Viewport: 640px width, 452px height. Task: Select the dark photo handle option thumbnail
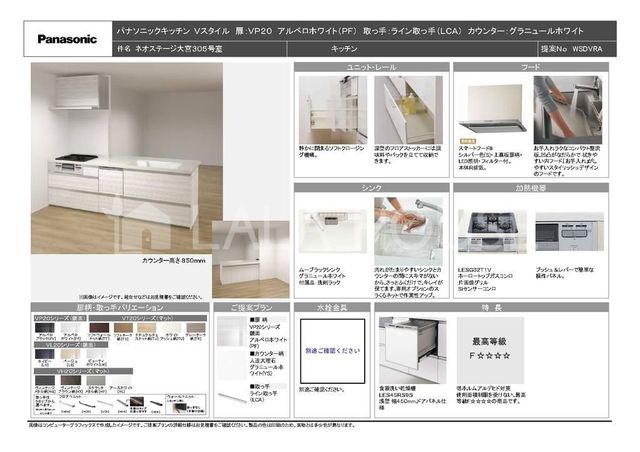coord(136,402)
